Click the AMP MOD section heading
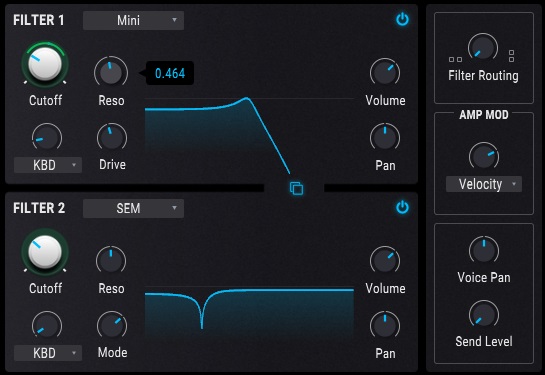This screenshot has height=375, width=545. tap(484, 115)
